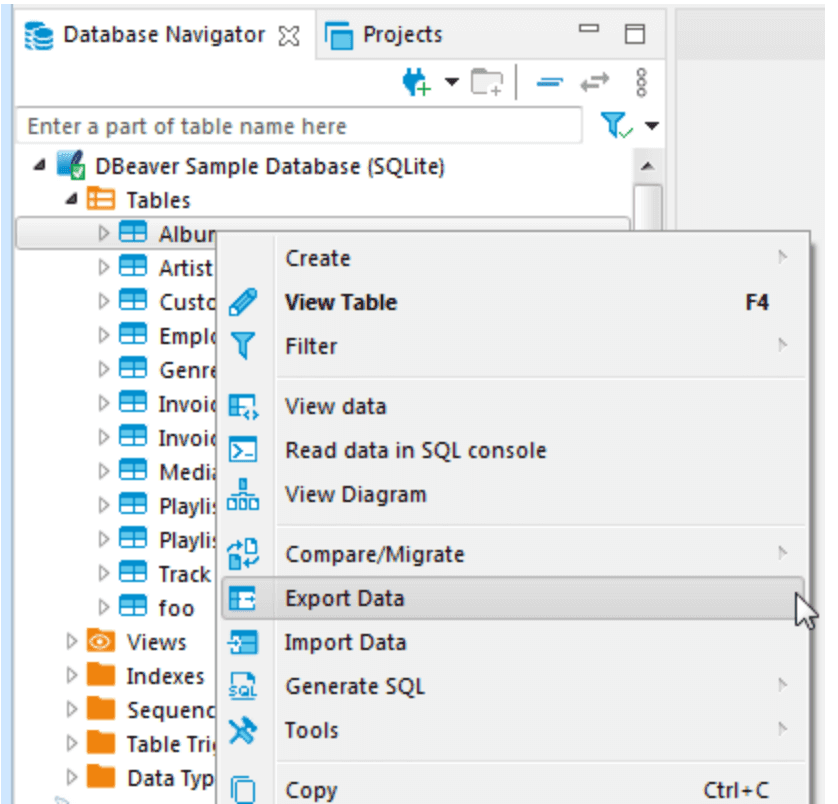Choose Export Data menu entry
838x804 pixels.
tap(513, 598)
